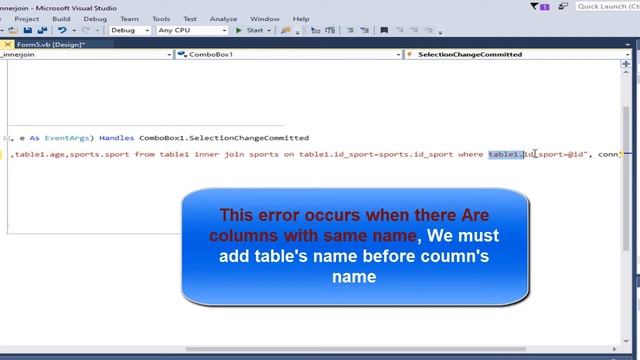Toggle a bookmark using the bookmark icon

[384, 30]
